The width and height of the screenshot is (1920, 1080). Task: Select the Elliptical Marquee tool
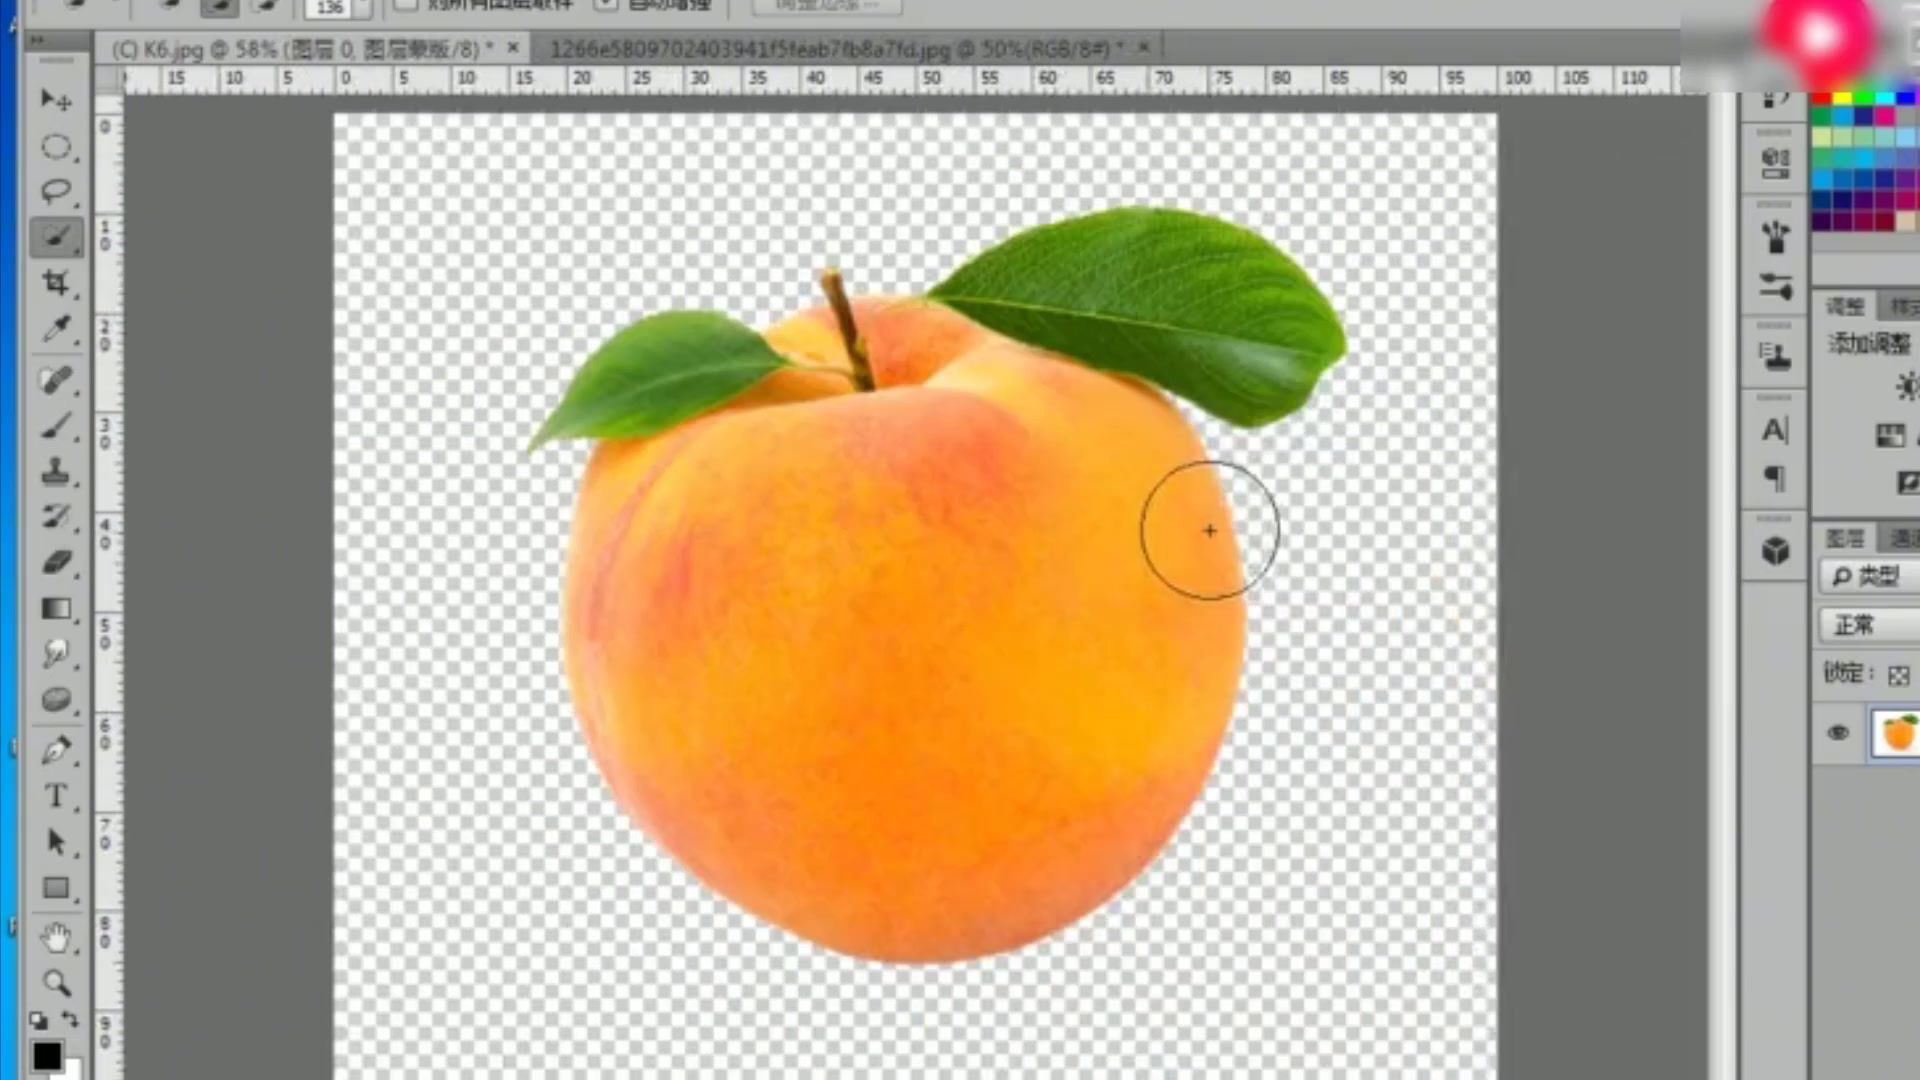pos(56,148)
